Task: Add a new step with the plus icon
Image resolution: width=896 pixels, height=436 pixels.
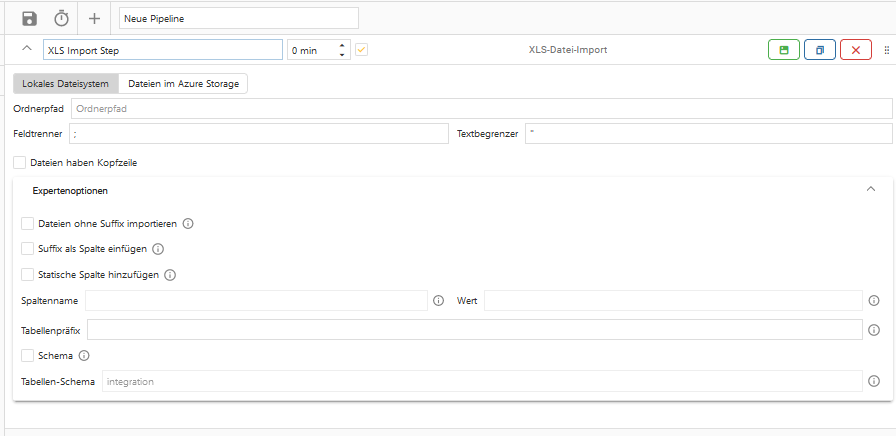Action: click(x=94, y=18)
